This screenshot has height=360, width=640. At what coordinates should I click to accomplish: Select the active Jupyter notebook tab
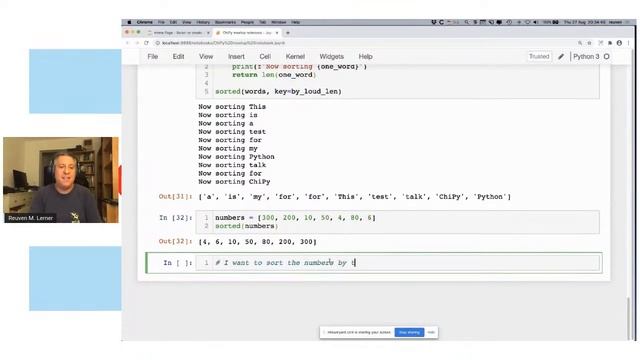tap(247, 33)
